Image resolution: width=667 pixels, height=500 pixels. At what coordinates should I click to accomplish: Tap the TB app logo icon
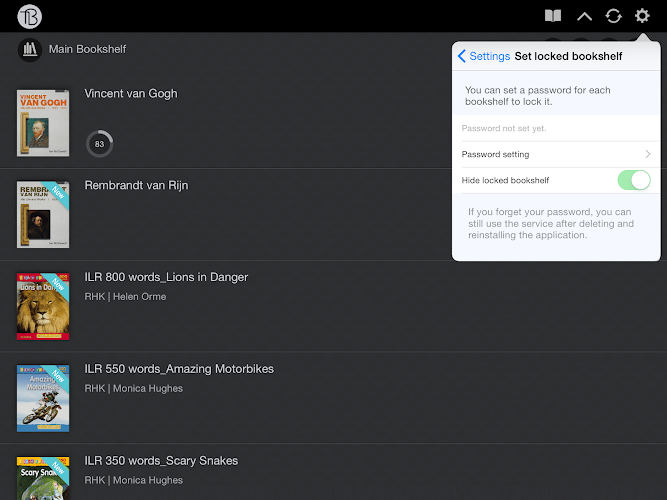[30, 16]
